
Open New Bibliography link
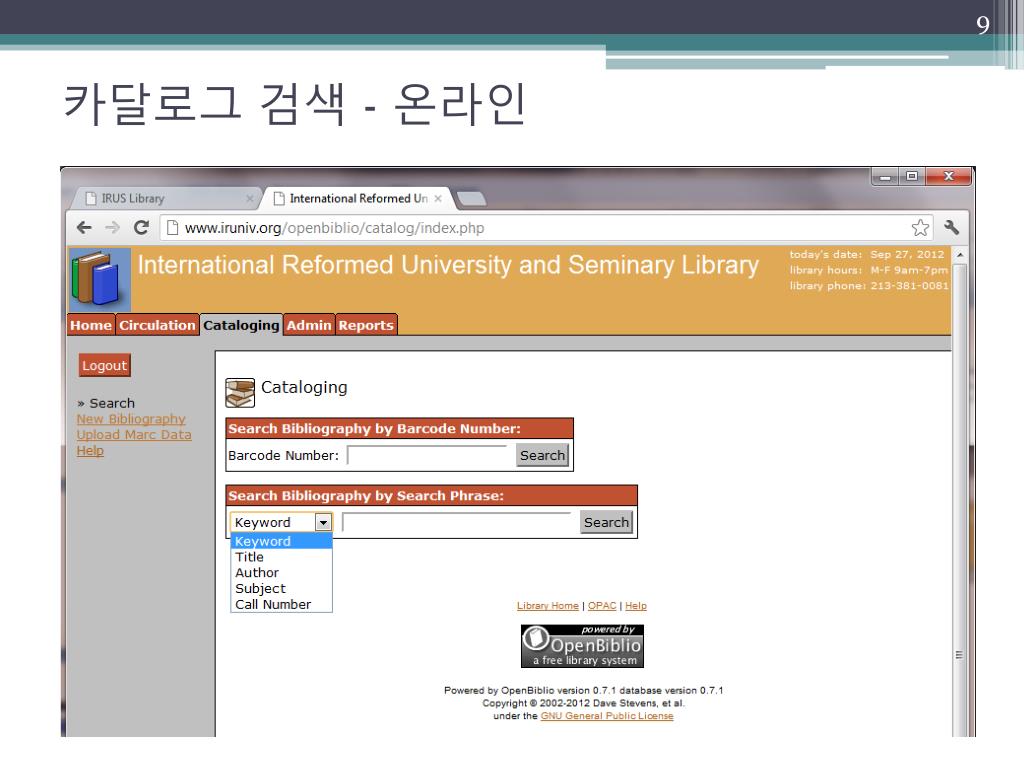tap(131, 419)
